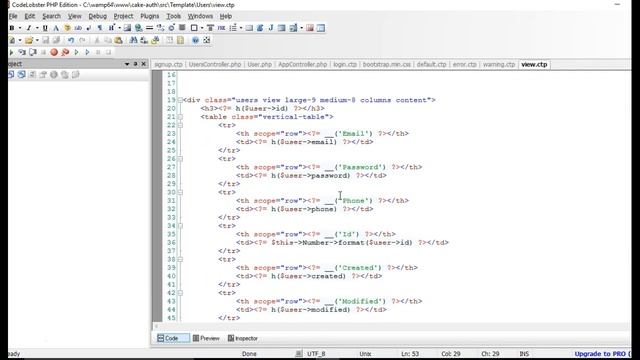
Task: Open the Tools menu
Action: [173, 16]
